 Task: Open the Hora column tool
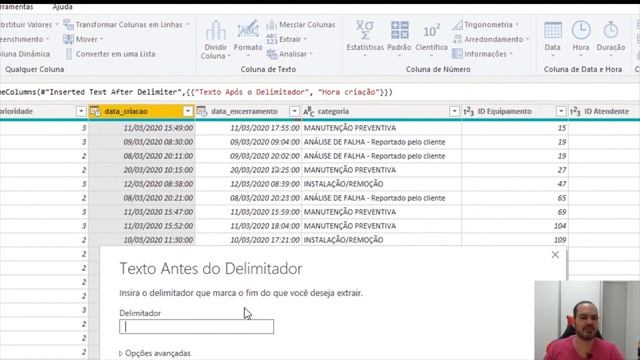point(581,39)
